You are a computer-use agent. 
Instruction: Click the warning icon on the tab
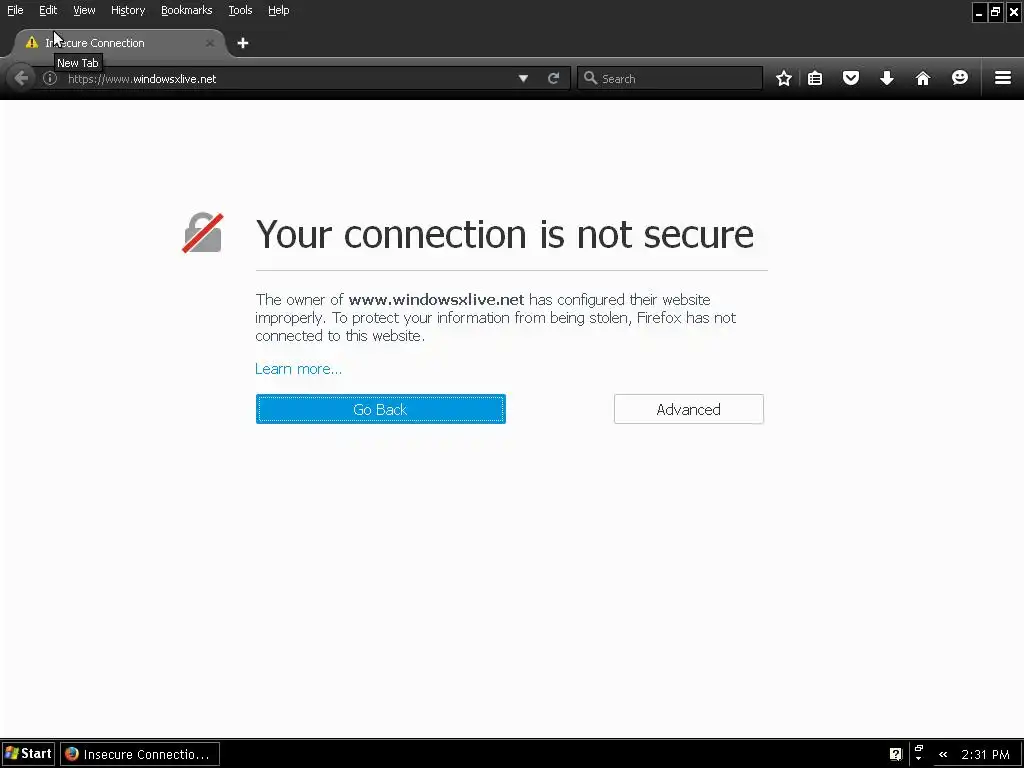(x=31, y=42)
